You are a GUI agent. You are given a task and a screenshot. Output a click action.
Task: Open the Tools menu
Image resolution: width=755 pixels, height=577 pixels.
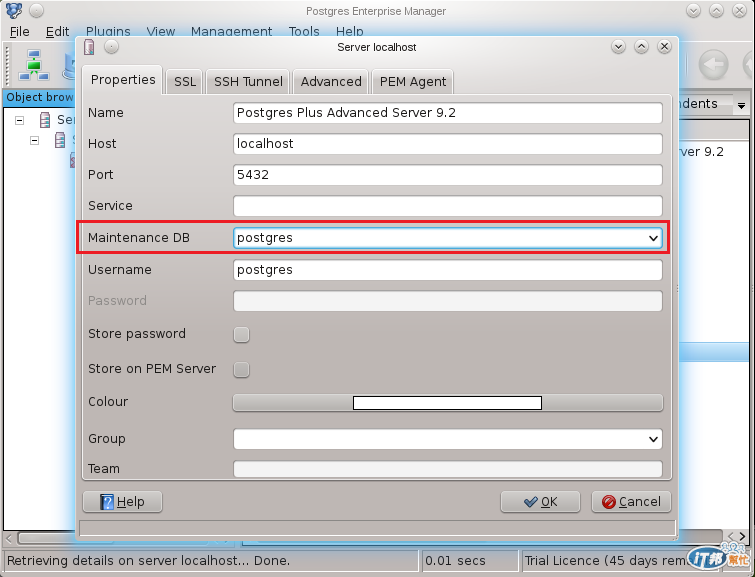pyautogui.click(x=304, y=32)
